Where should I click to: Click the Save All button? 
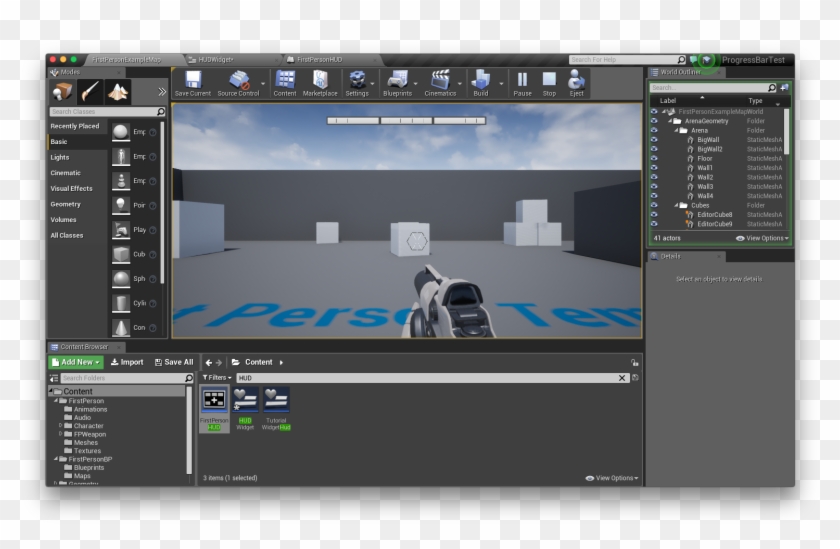tap(174, 362)
